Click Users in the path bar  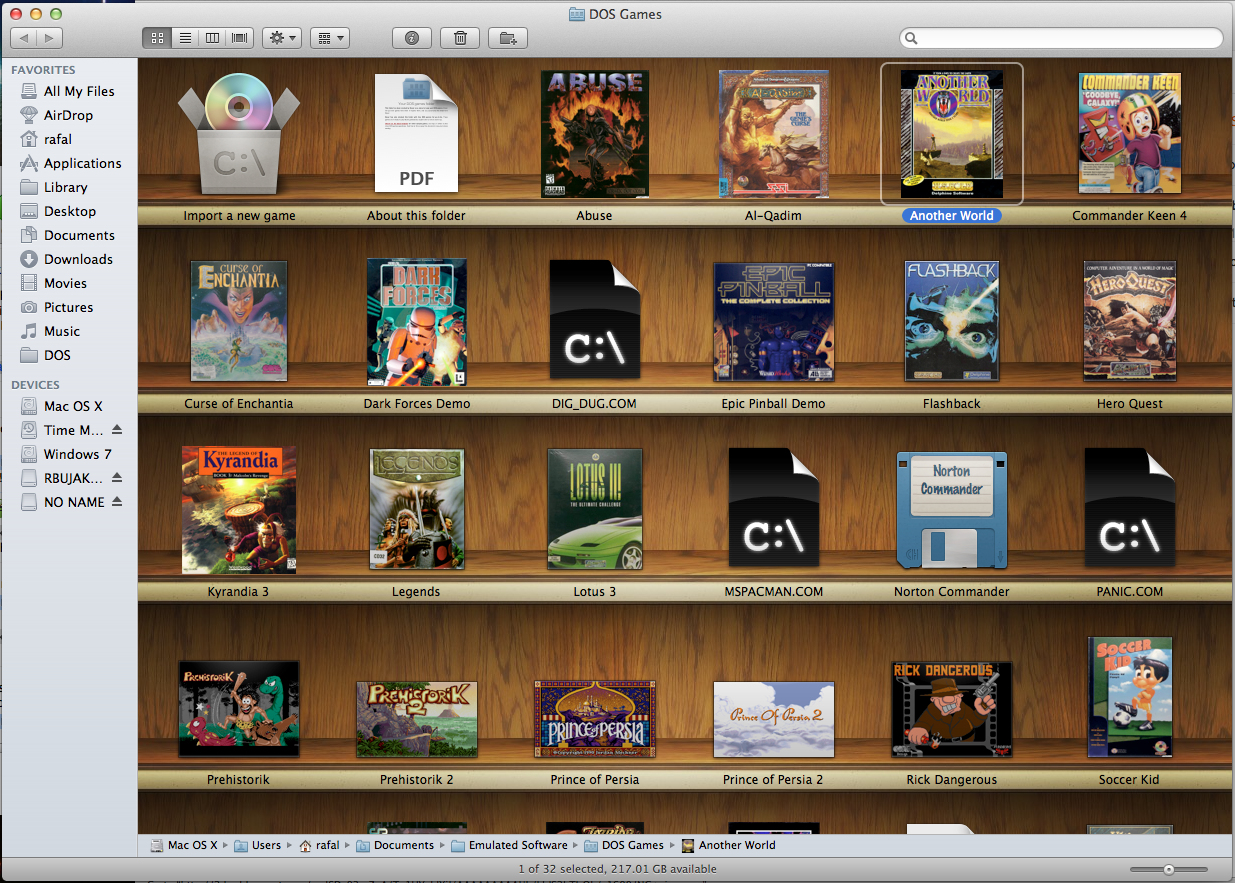click(258, 845)
